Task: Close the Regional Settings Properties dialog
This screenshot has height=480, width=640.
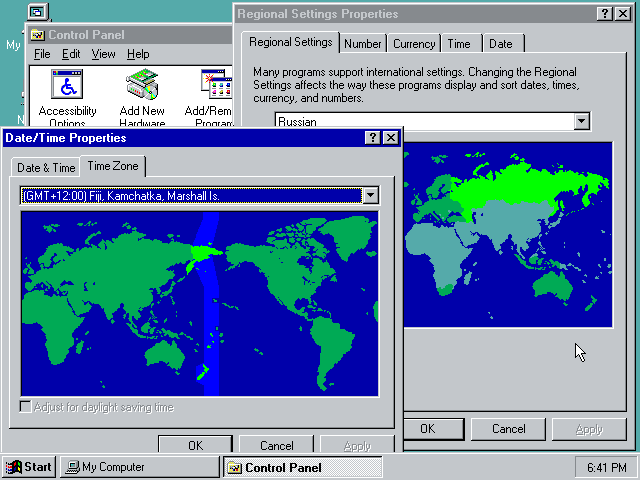Action: (623, 14)
